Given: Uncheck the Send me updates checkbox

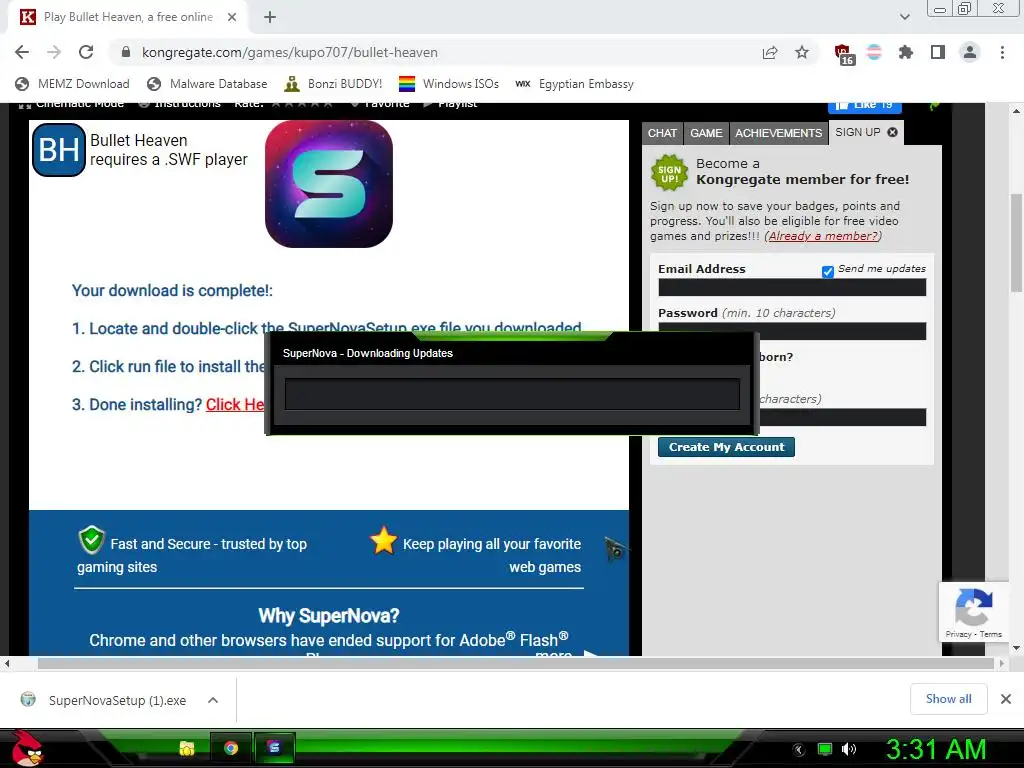Looking at the screenshot, I should point(827,271).
